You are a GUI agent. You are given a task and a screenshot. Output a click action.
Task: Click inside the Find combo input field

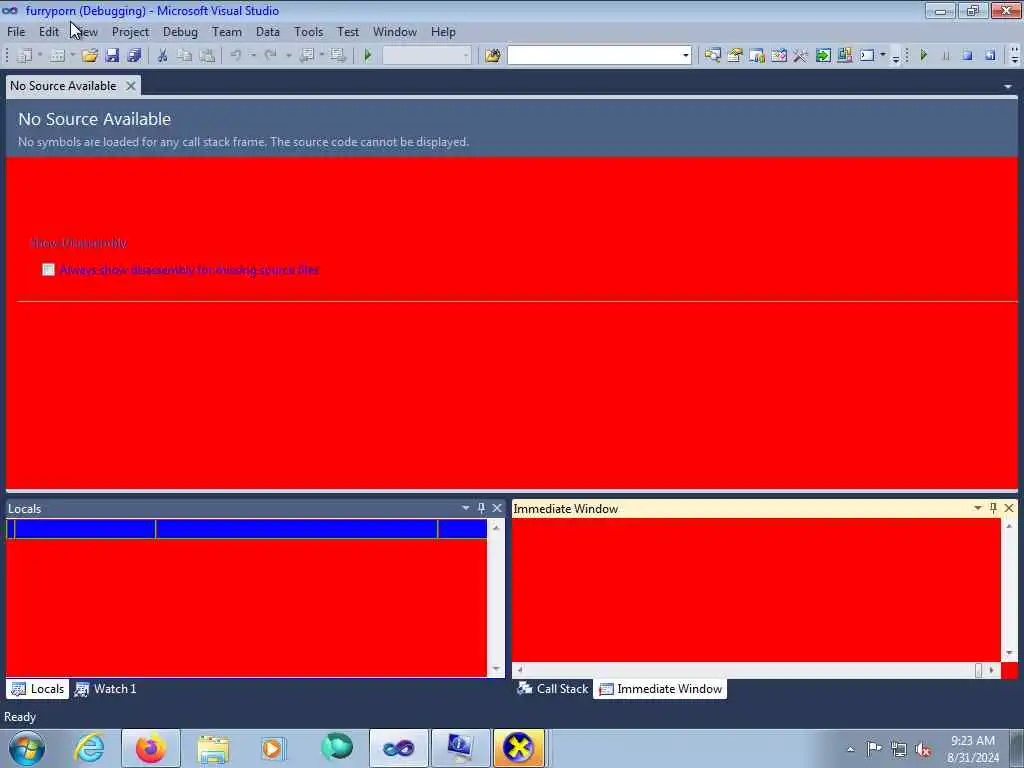(x=594, y=56)
